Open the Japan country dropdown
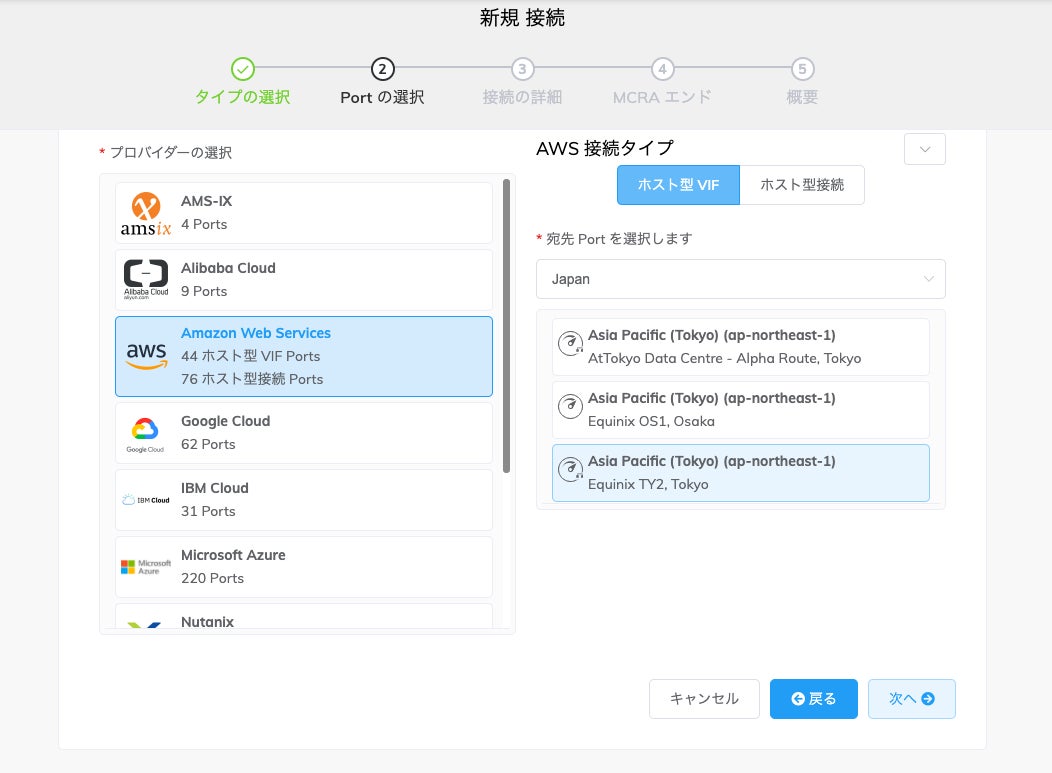 coord(740,279)
